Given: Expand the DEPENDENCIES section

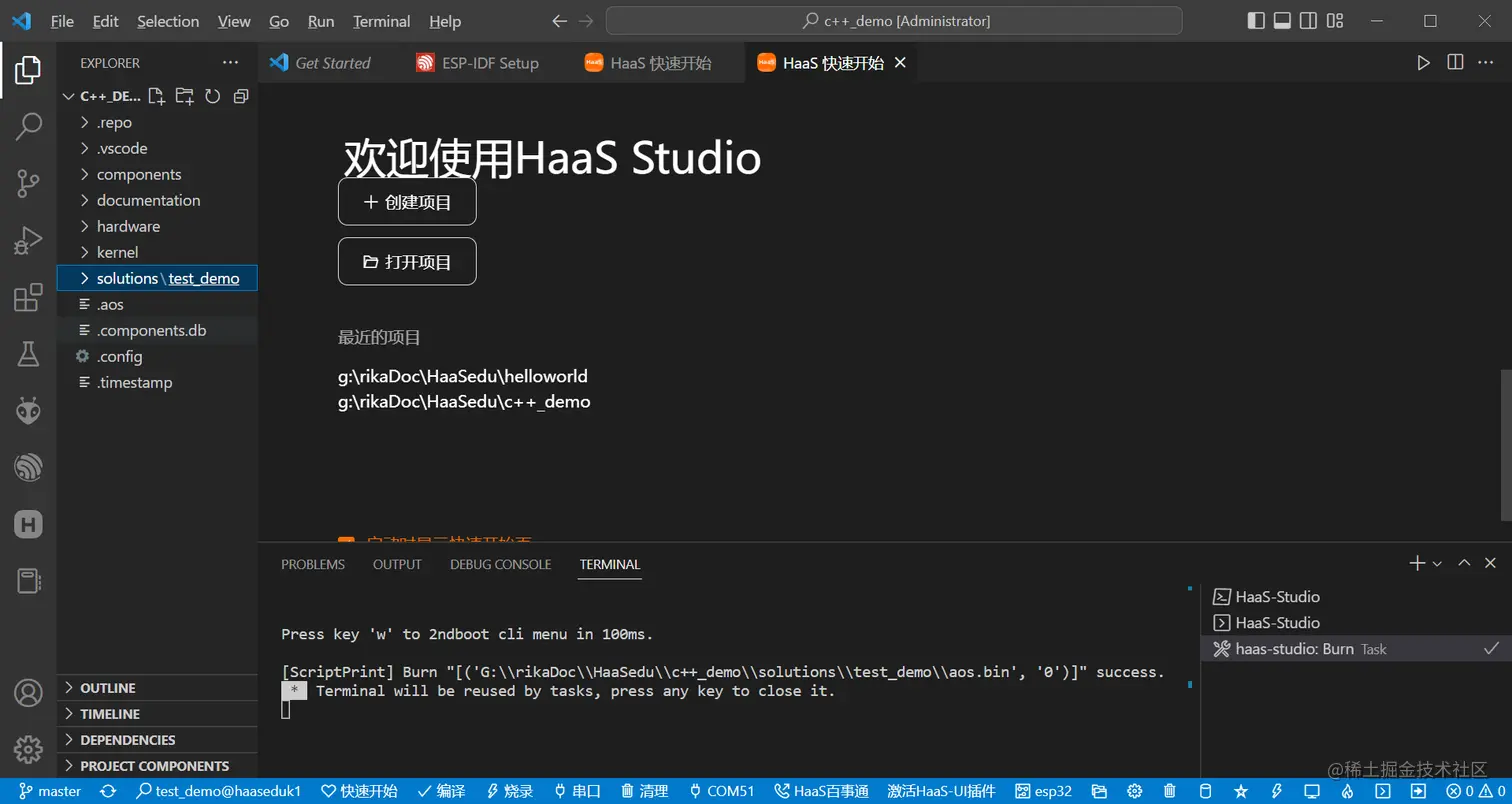Looking at the screenshot, I should tap(157, 740).
